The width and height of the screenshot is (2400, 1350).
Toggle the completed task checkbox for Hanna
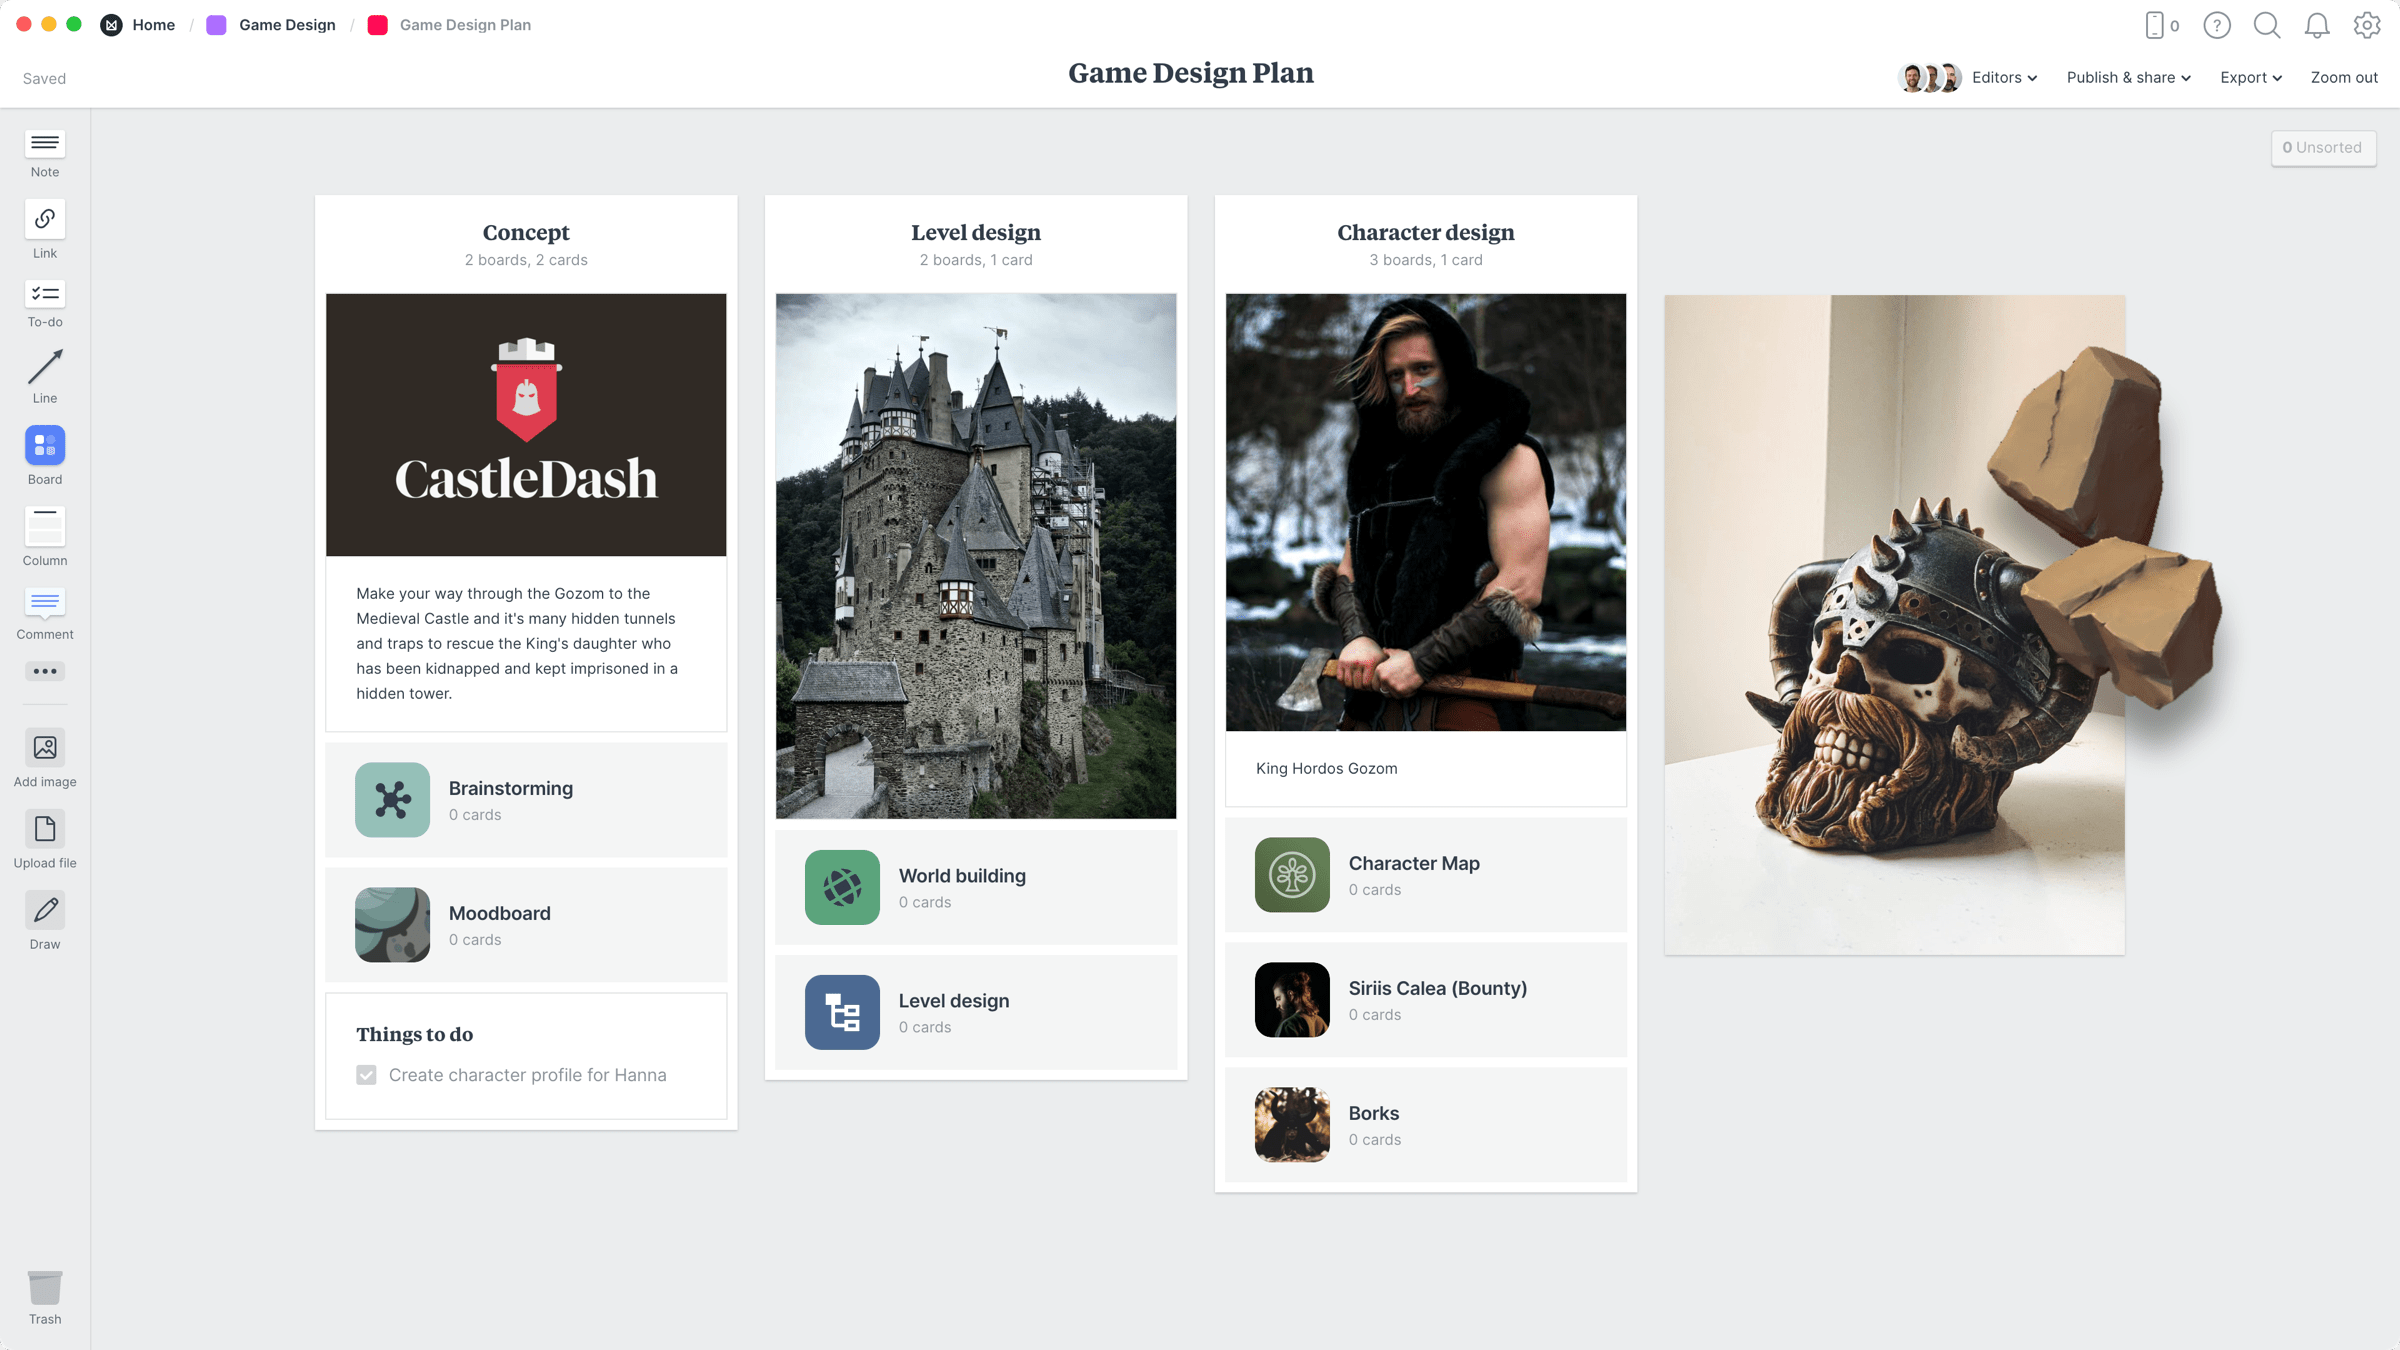pyautogui.click(x=366, y=1075)
